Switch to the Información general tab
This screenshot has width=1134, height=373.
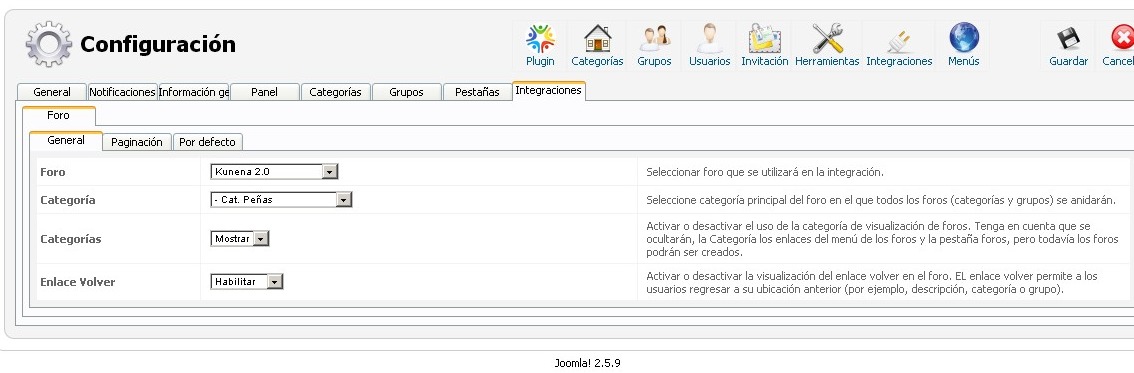[194, 92]
